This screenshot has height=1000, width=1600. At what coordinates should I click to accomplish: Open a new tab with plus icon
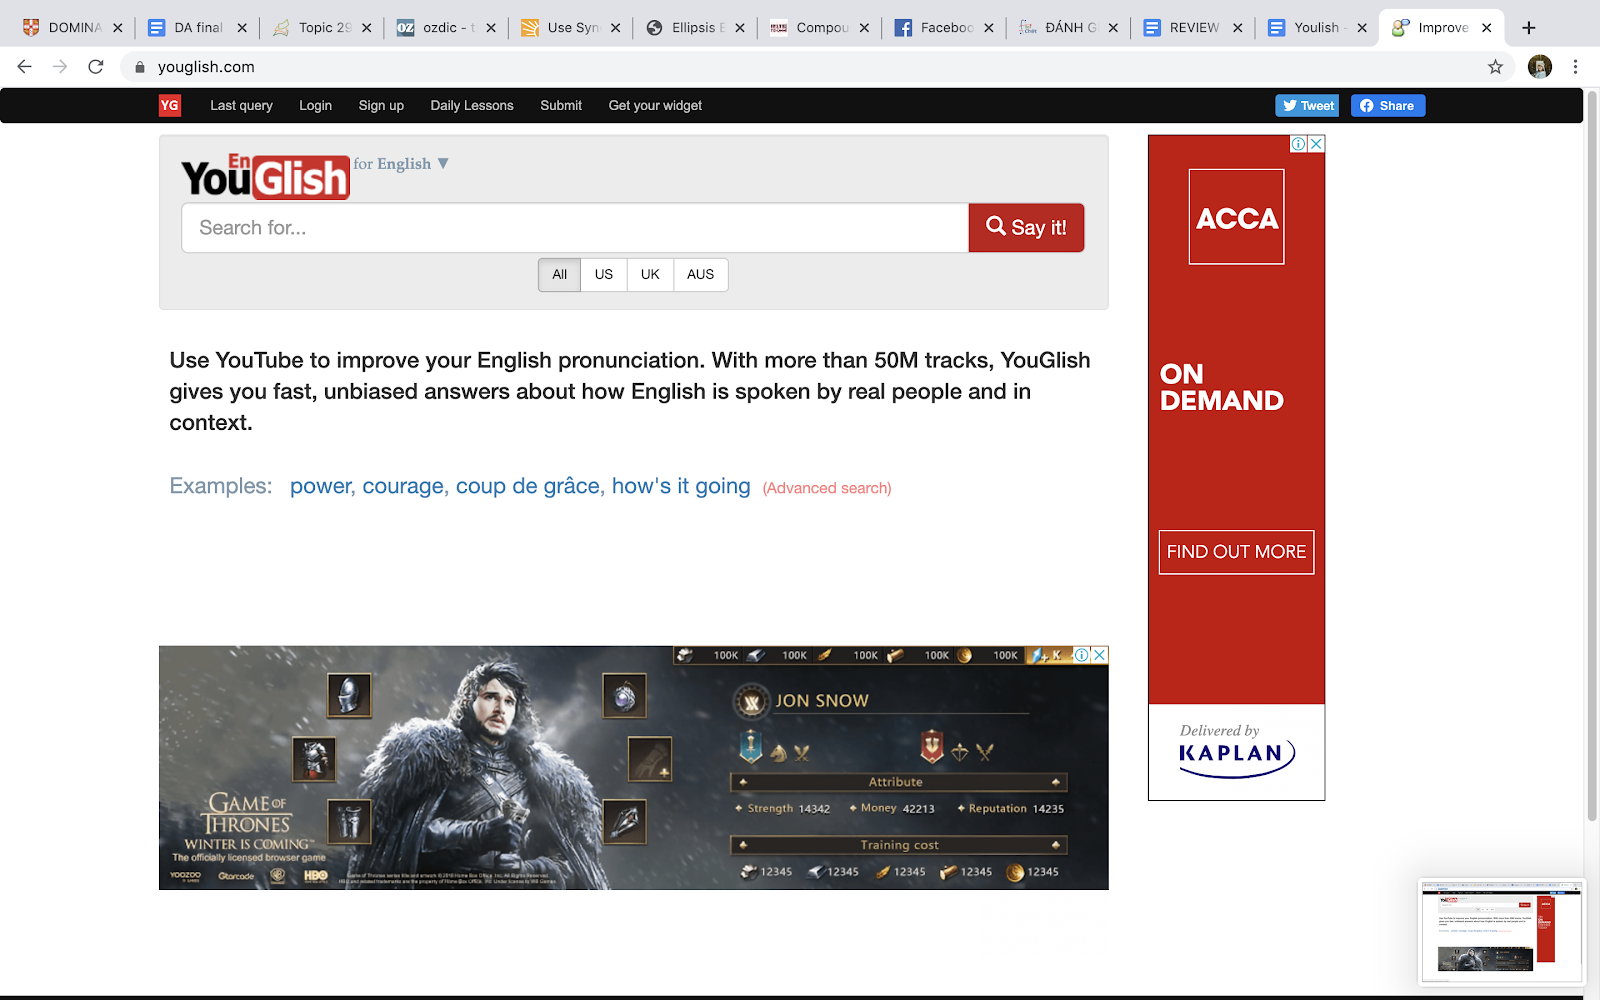1528,28
